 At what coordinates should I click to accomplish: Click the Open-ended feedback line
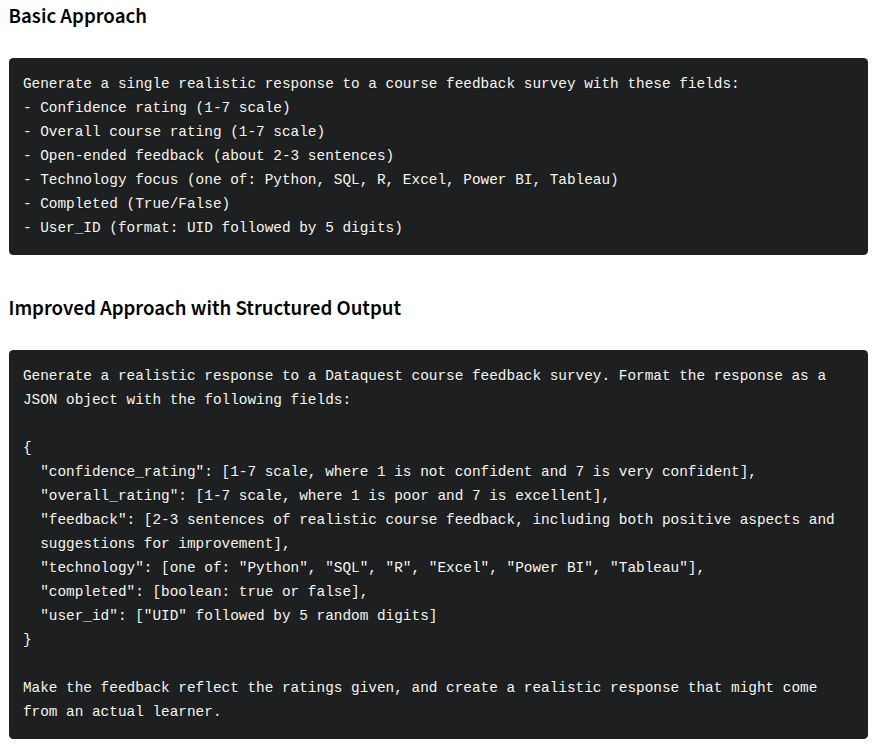[208, 155]
